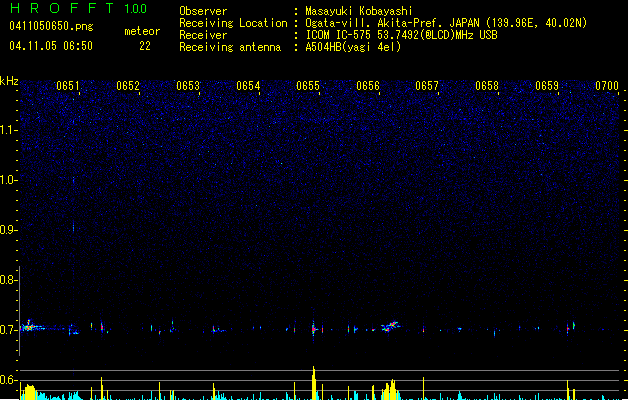
Task: Click the 0653 time marker
Action: (x=188, y=86)
